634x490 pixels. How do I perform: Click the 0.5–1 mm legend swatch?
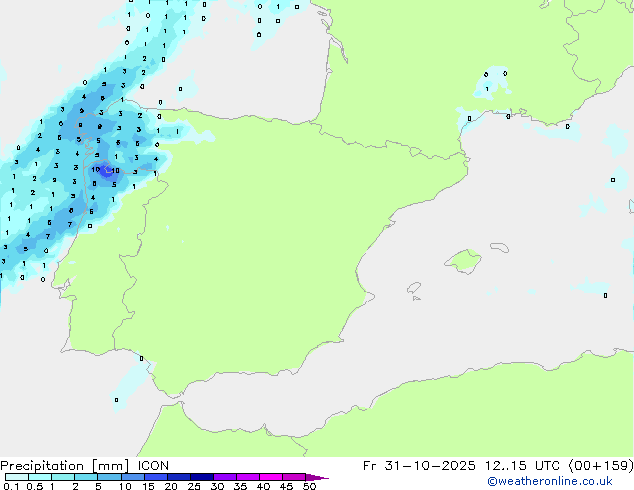(x=40, y=477)
